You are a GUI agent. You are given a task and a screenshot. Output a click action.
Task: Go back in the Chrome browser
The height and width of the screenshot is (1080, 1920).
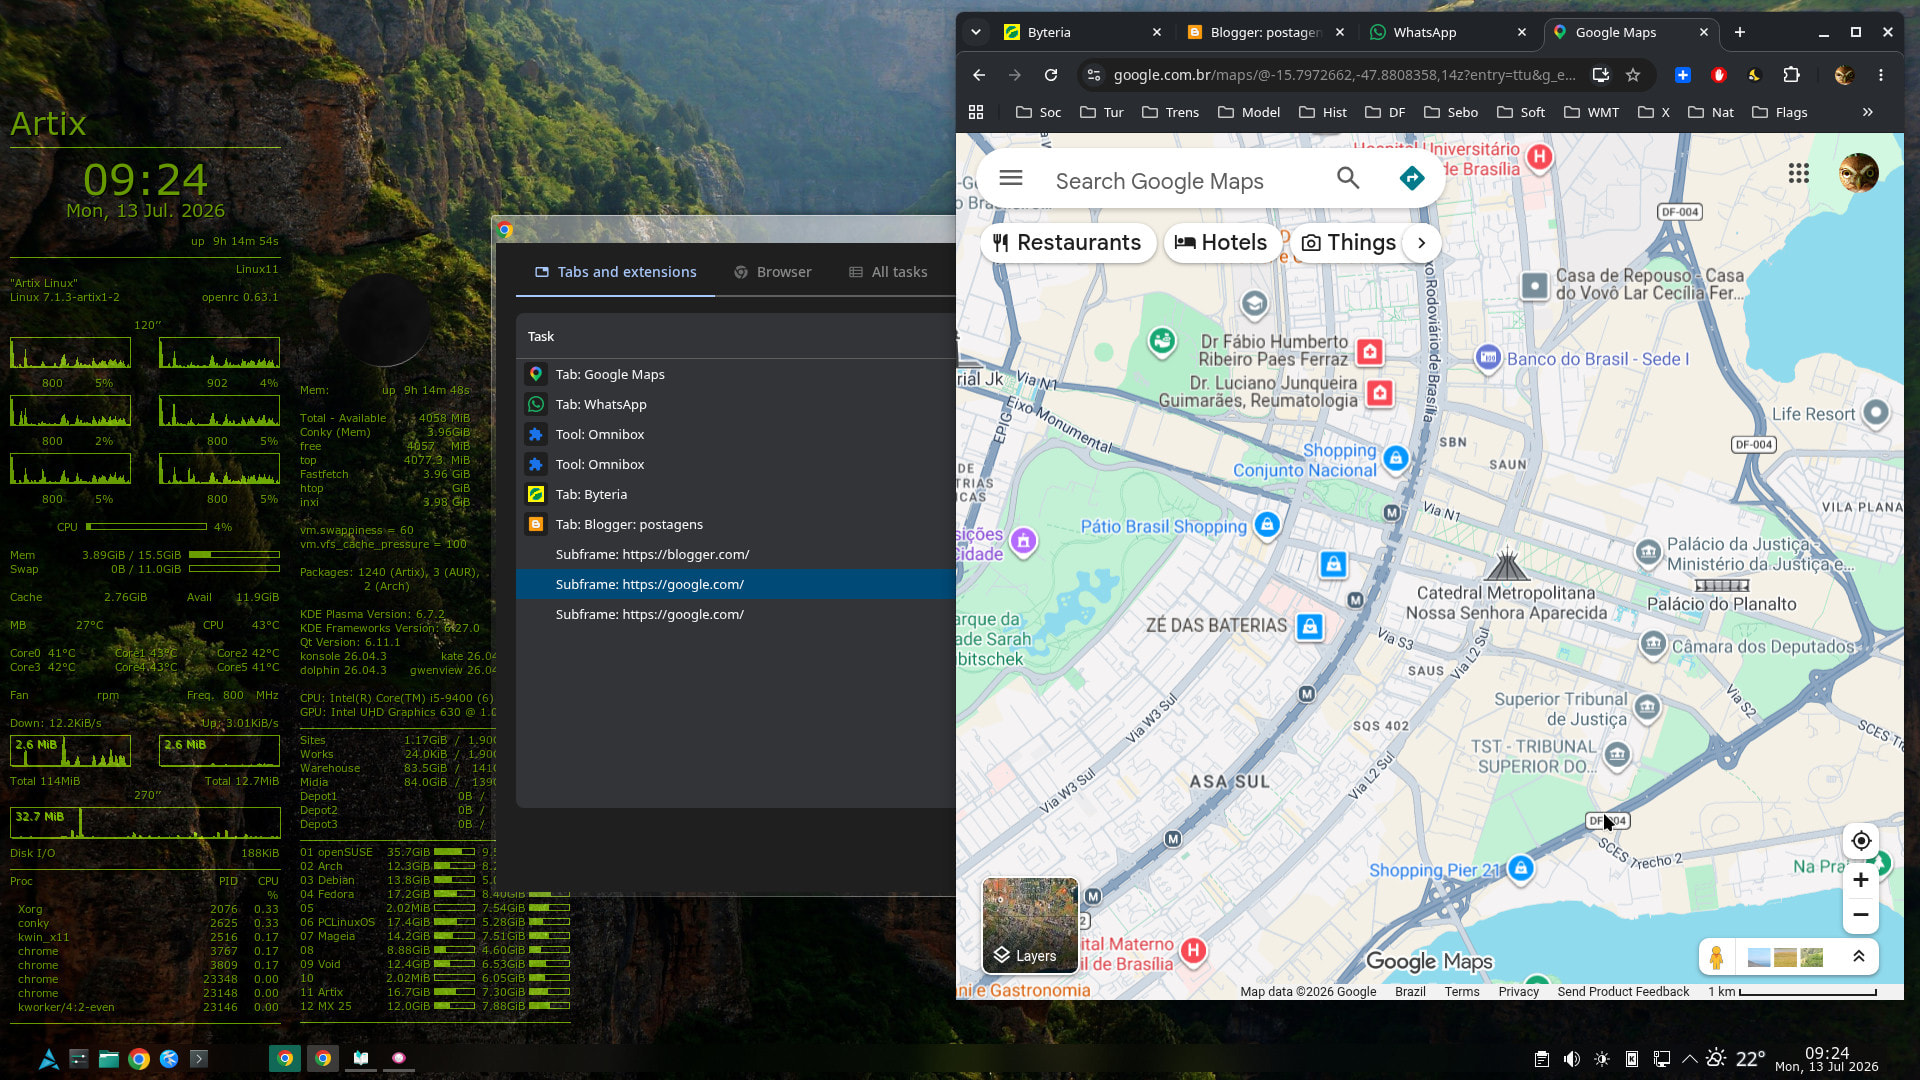click(x=979, y=75)
